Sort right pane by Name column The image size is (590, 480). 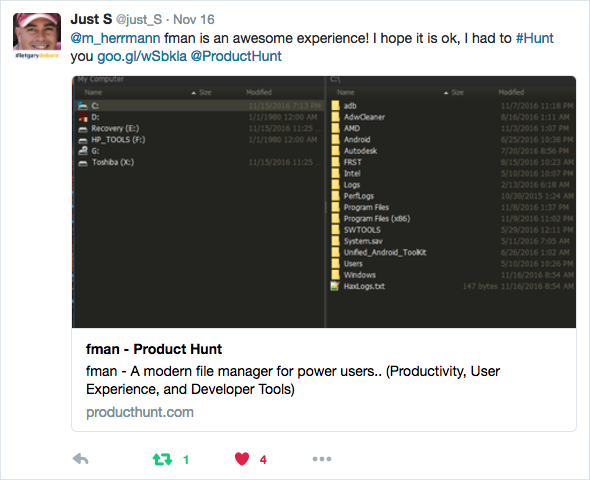point(346,93)
